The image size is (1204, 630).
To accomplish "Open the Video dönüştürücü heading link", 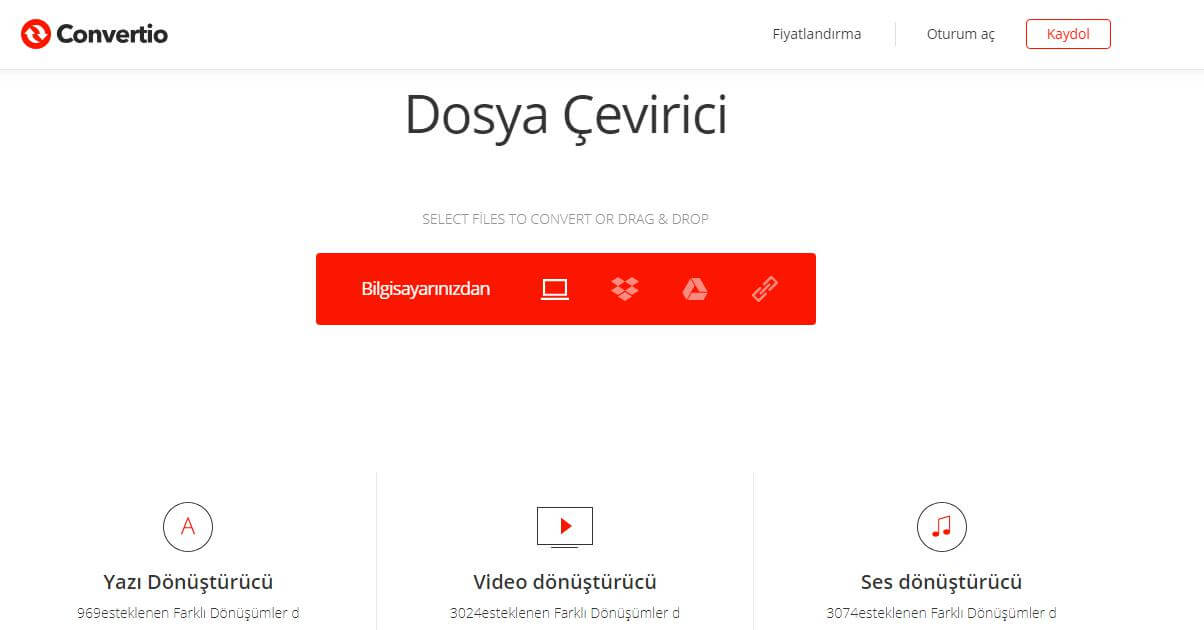I will 565,582.
